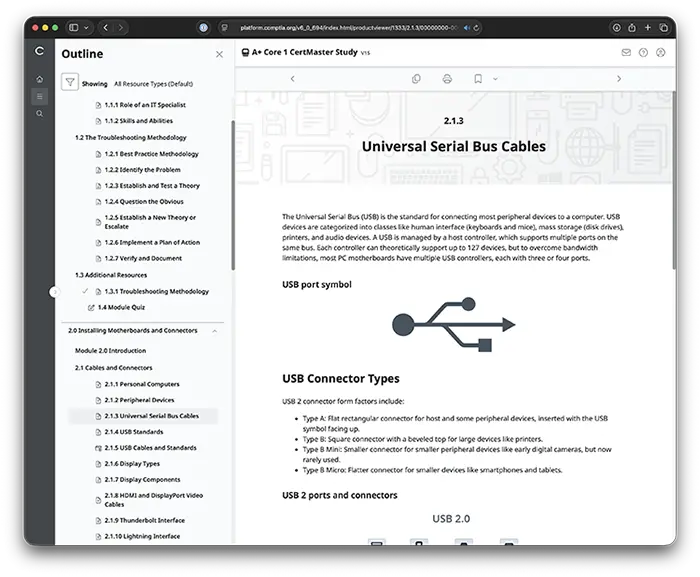Click the search icon in the left sidebar
This screenshot has width=700, height=577.
tap(39, 114)
